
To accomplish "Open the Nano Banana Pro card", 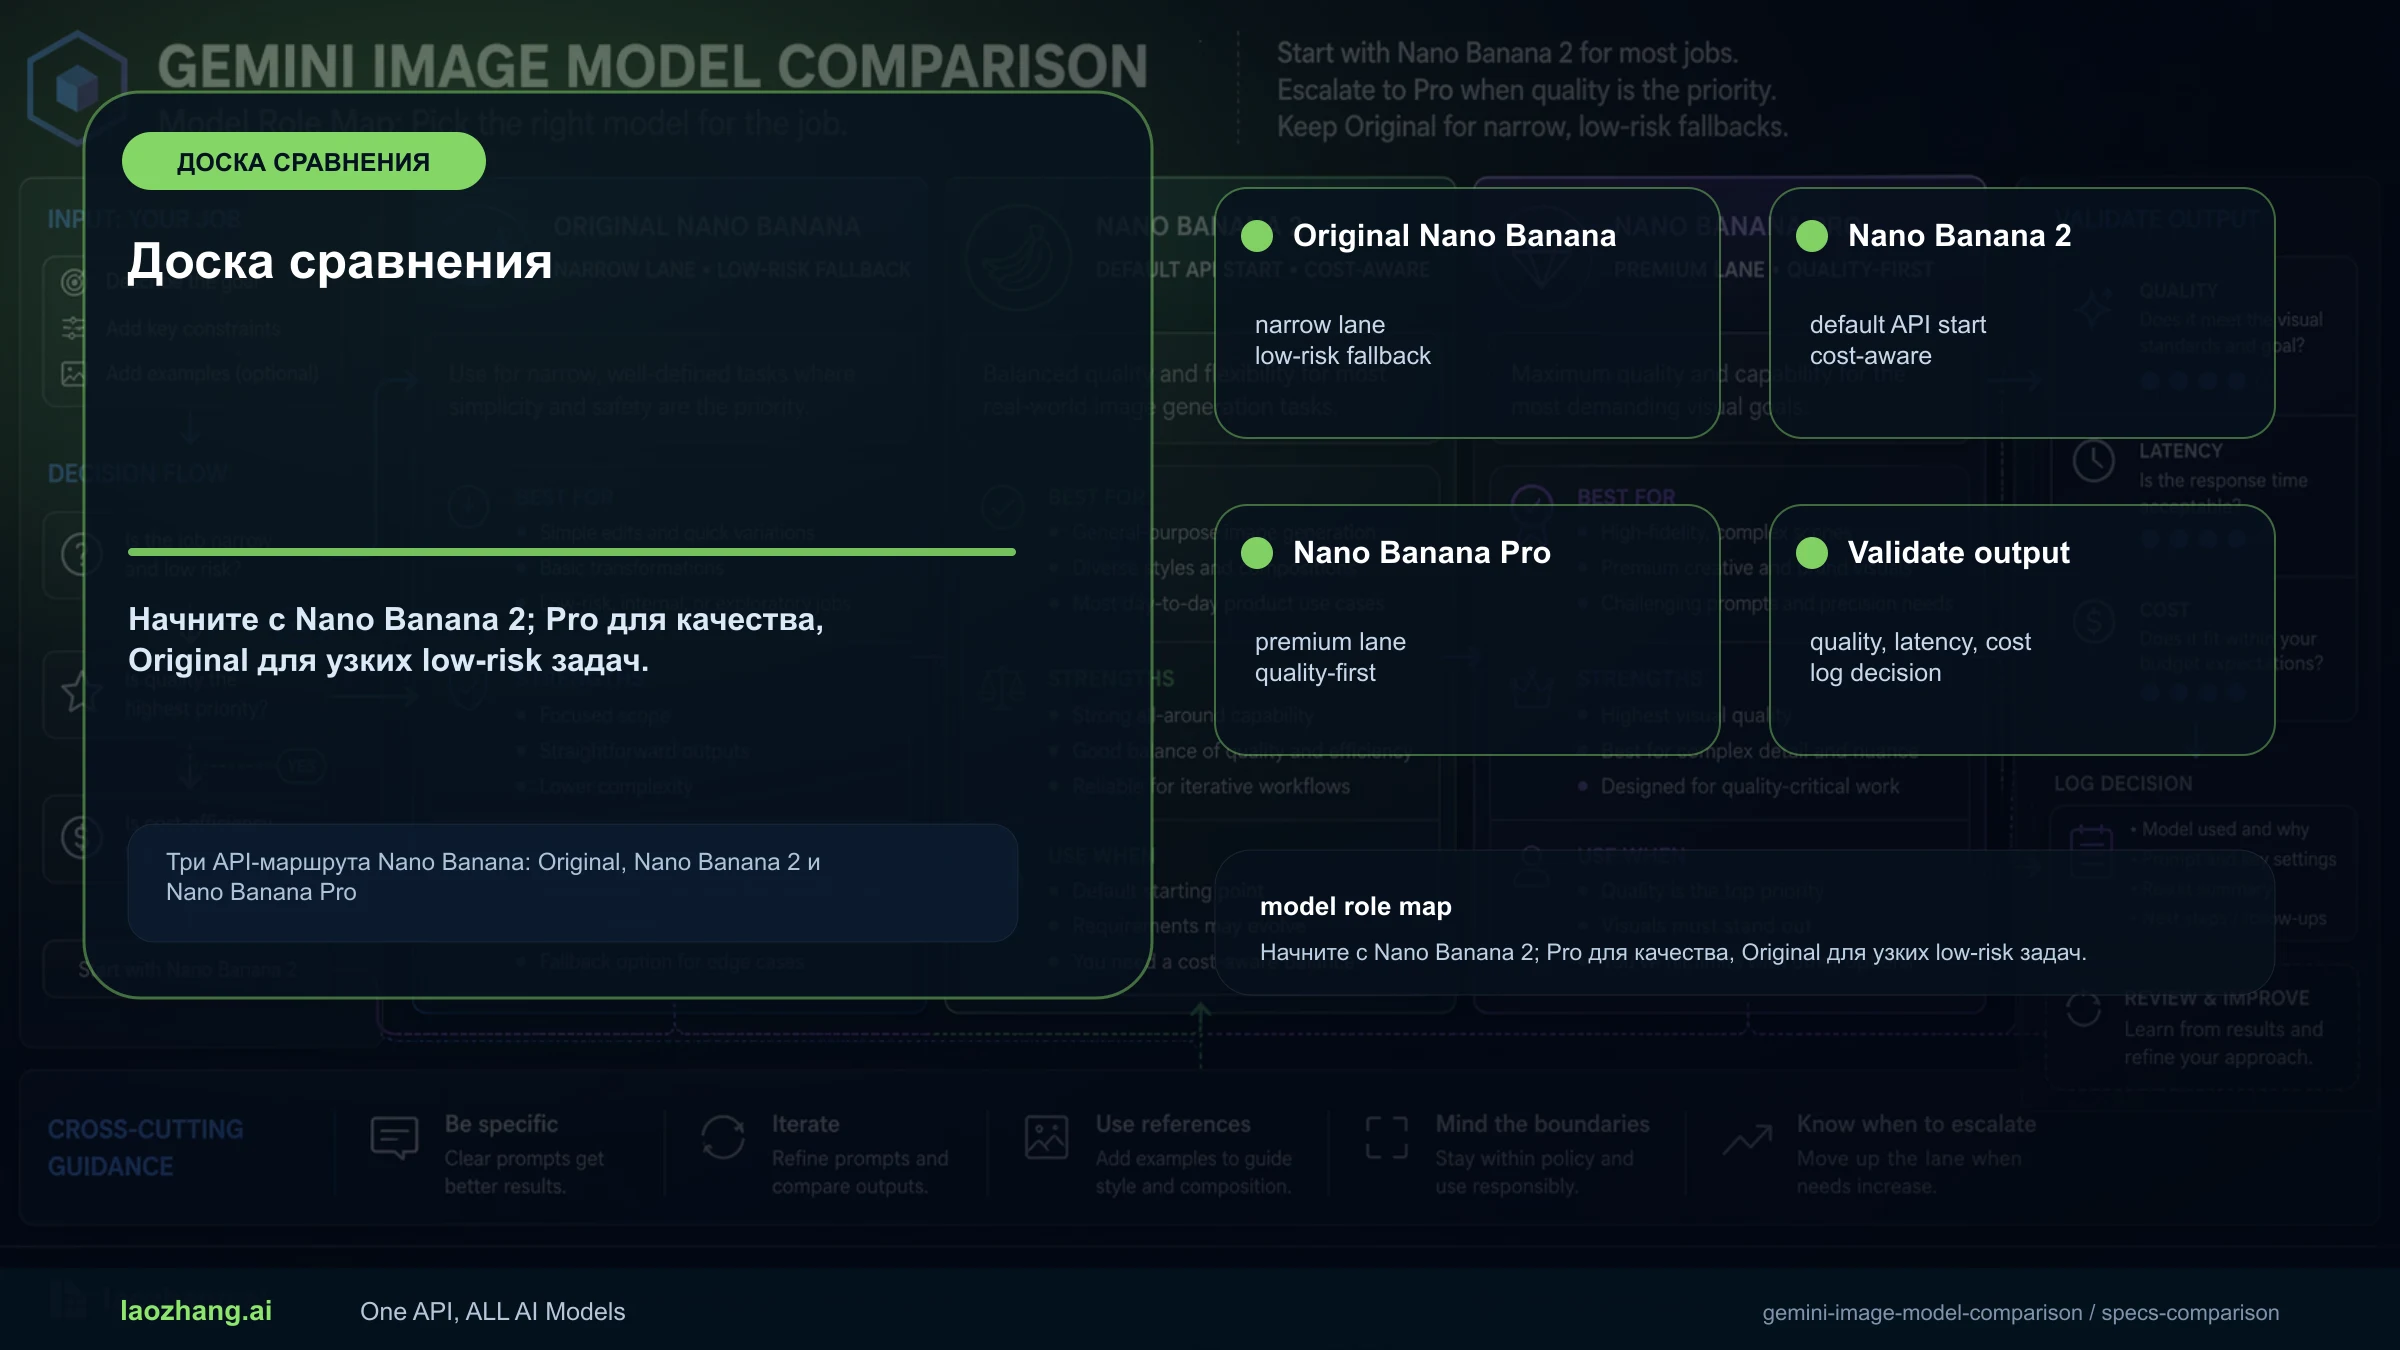I will [x=1467, y=630].
